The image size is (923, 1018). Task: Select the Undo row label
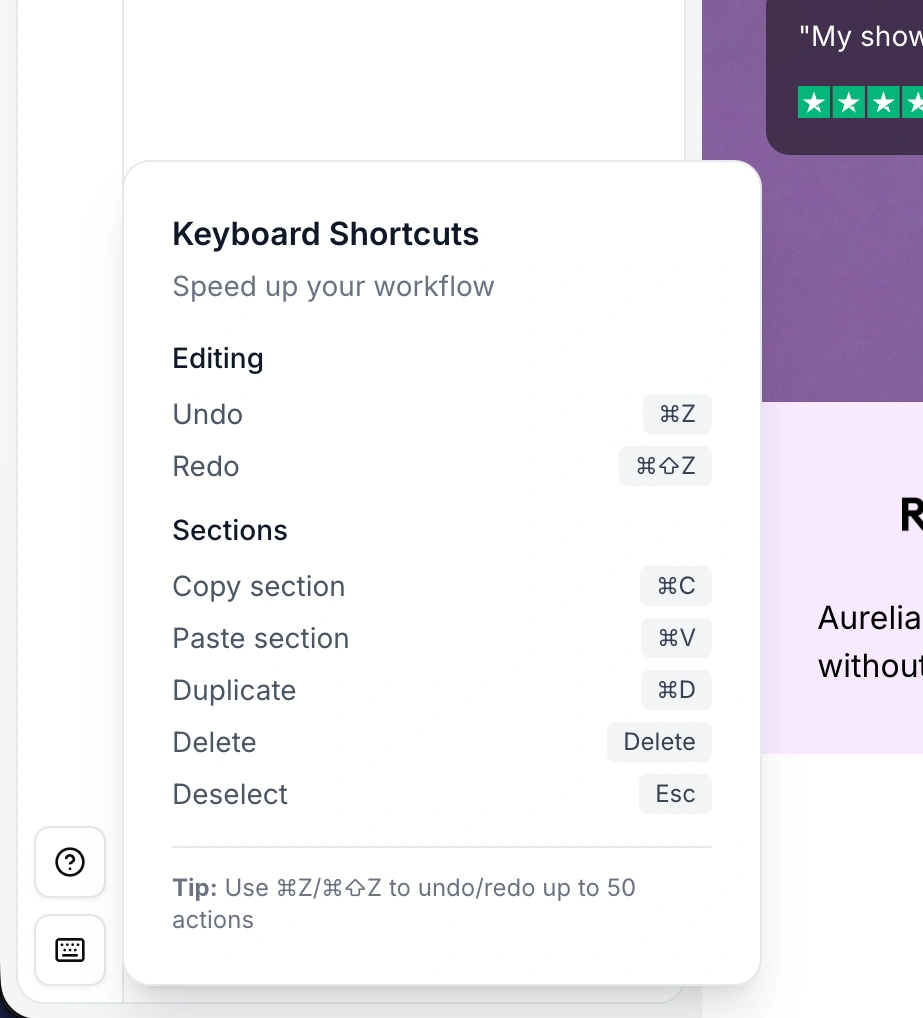click(x=208, y=414)
